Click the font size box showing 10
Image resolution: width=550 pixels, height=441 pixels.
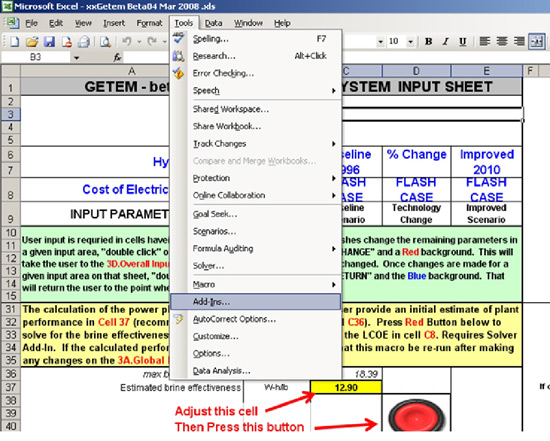(x=396, y=42)
